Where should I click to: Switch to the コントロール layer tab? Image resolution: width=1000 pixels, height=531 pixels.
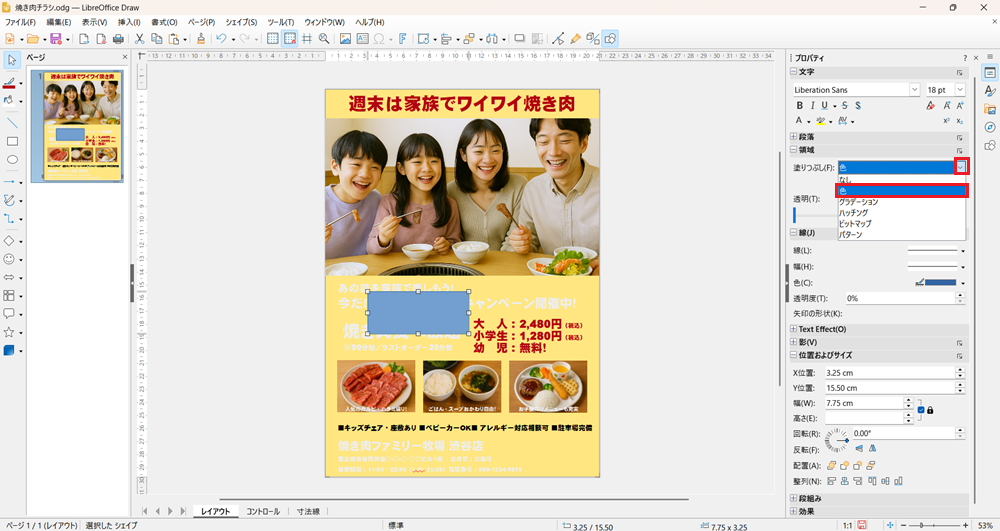(263, 511)
